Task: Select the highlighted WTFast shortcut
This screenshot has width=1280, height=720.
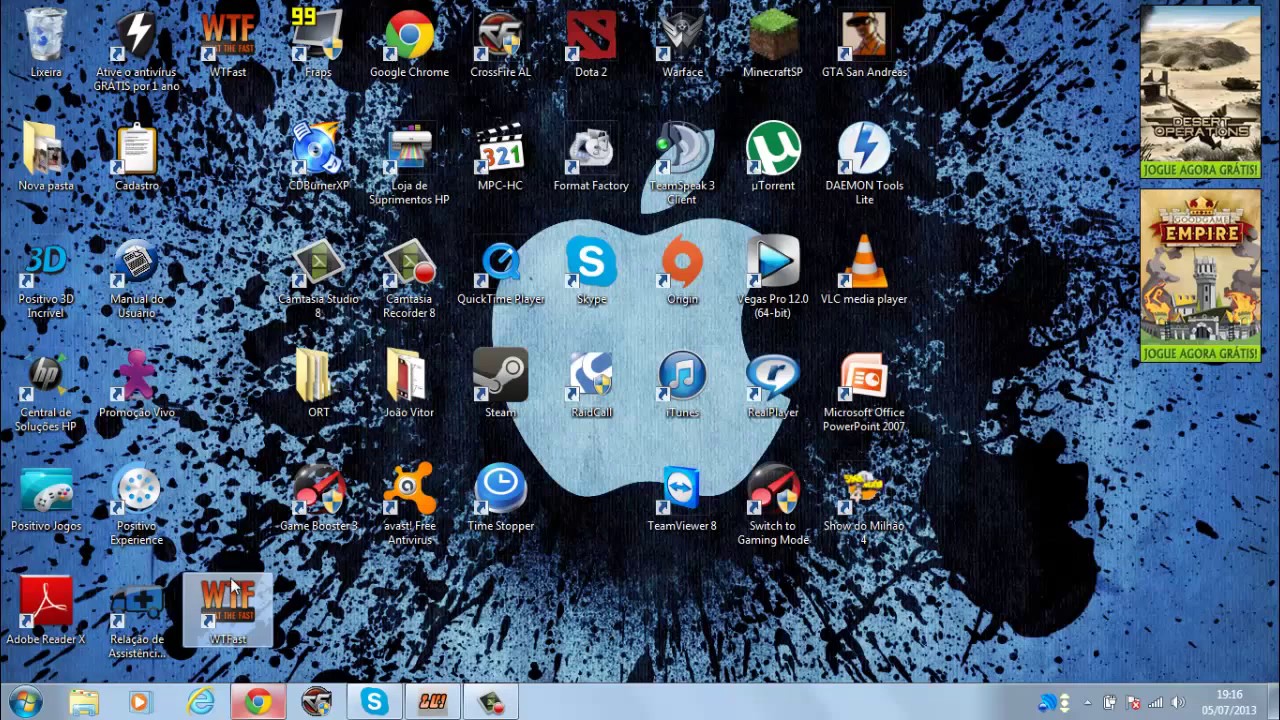Action: pyautogui.click(x=228, y=610)
